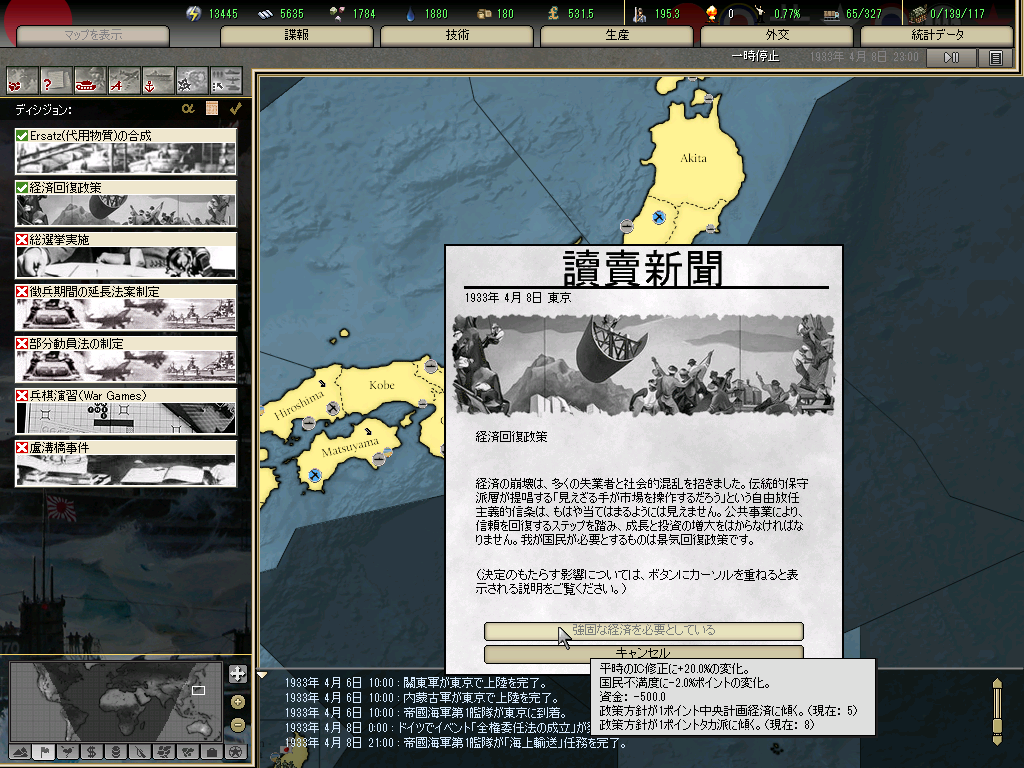This screenshot has height=768, width=1024.
Task: Switch to partisan map mode (rifle icon)
Action: pos(140,752)
